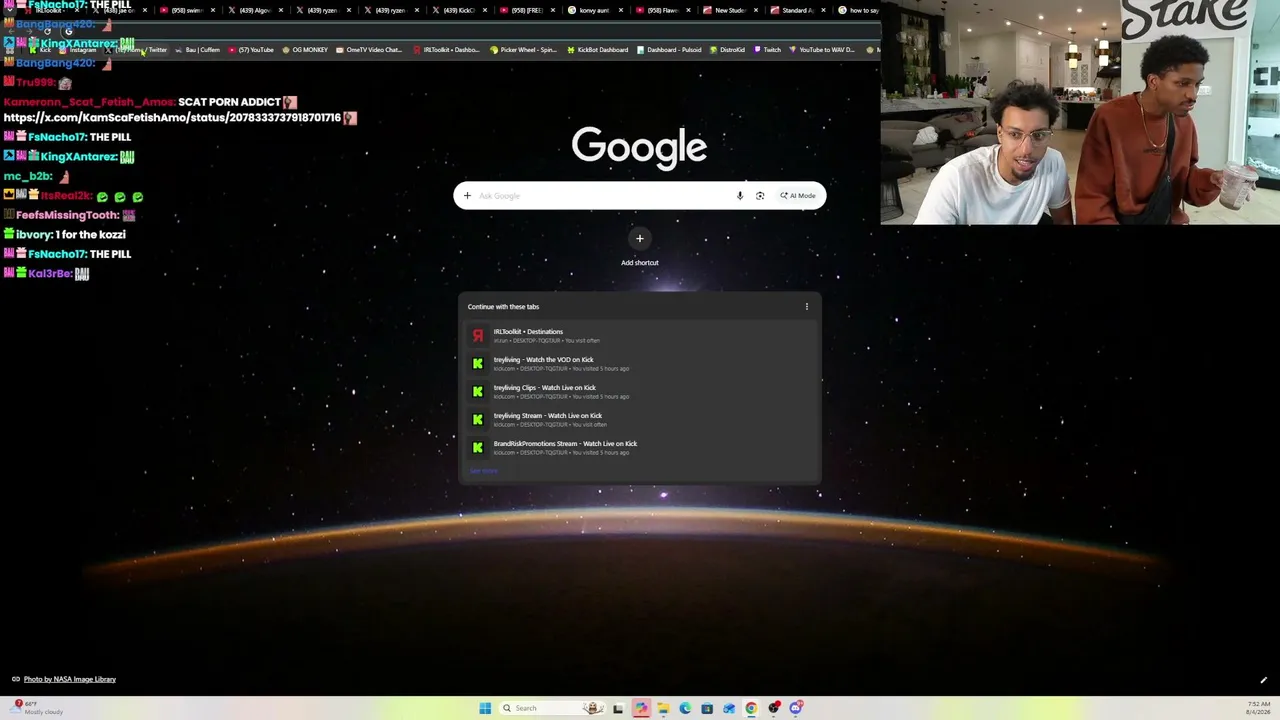
Task: Click the voice search microphone icon
Action: coord(740,196)
